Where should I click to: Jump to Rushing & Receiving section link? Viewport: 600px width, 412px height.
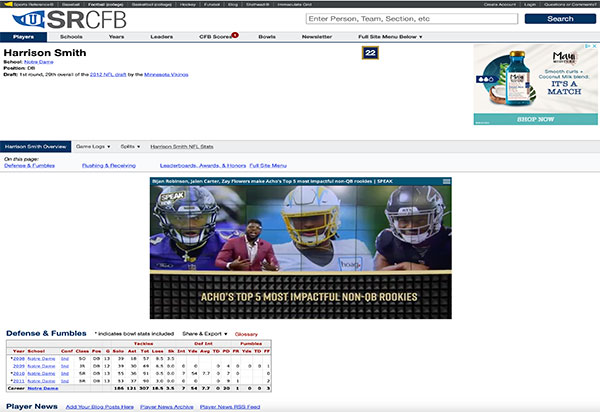(x=109, y=166)
